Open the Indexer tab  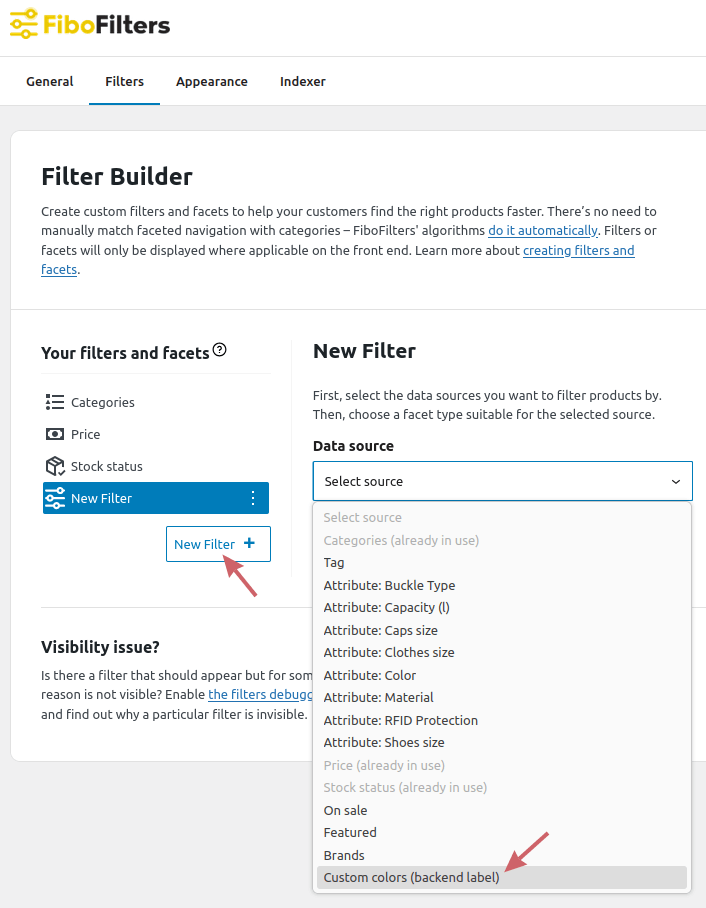[x=303, y=81]
